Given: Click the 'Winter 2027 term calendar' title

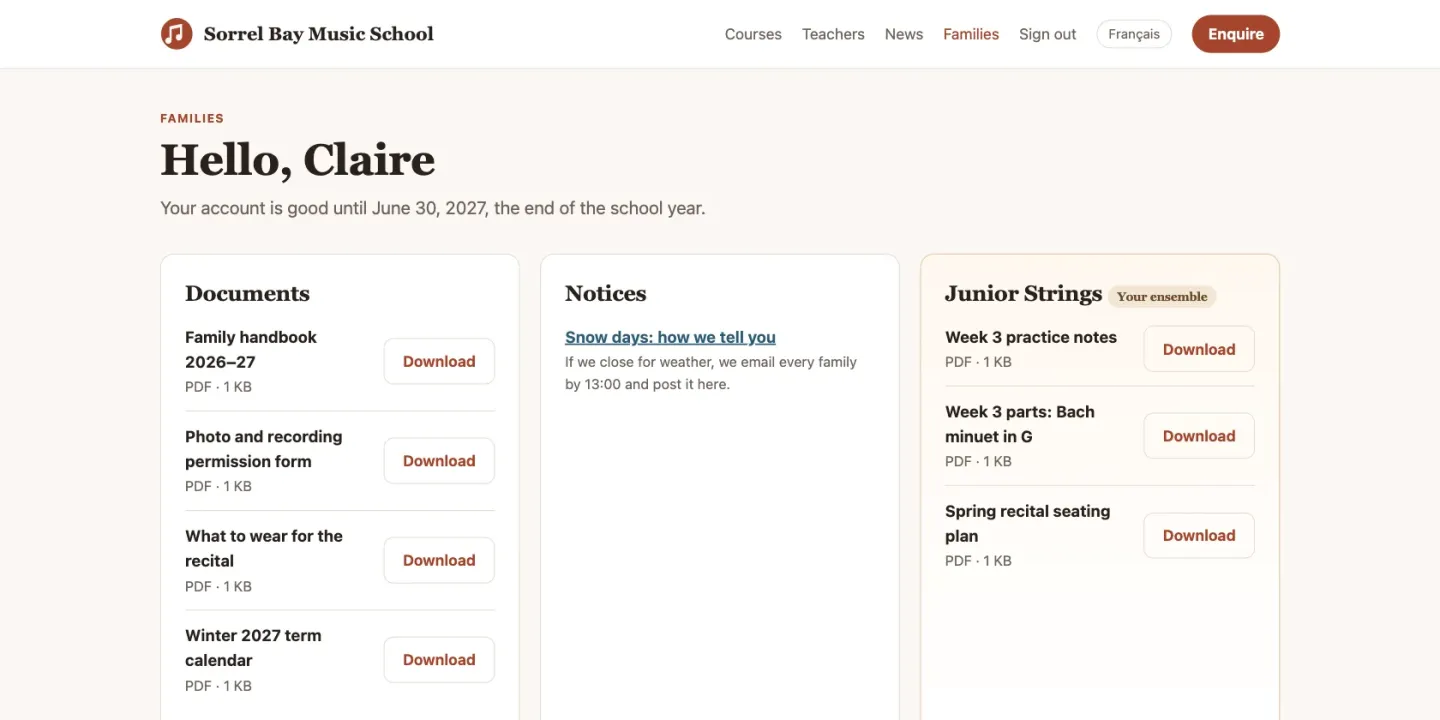Looking at the screenshot, I should [253, 647].
